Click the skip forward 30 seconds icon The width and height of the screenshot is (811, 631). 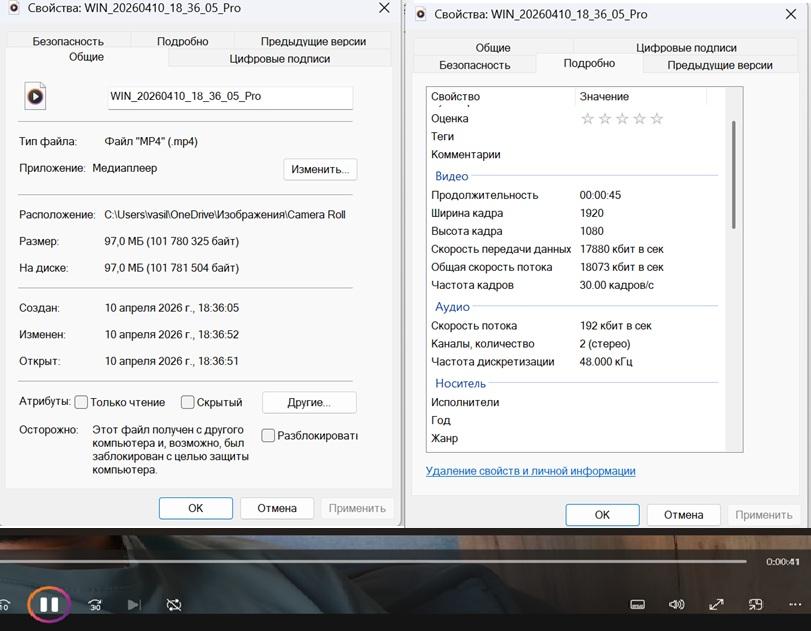[x=95, y=605]
